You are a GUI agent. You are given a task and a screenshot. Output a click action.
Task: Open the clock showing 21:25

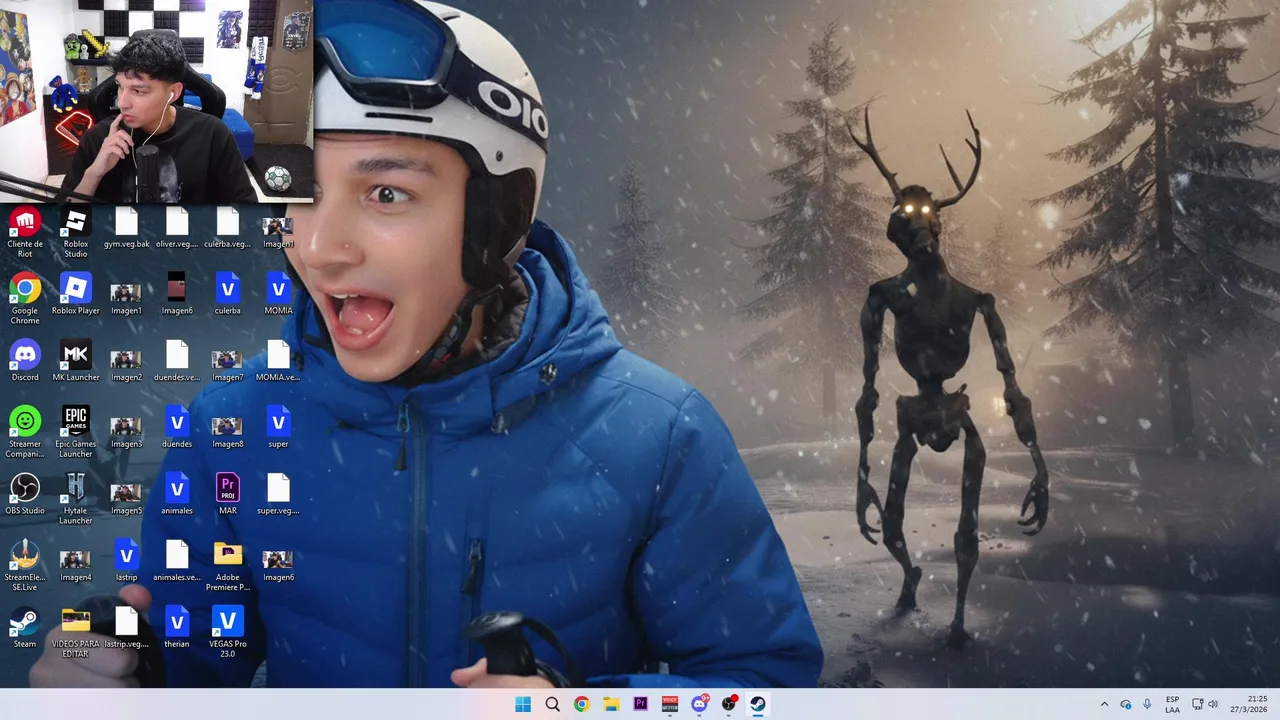1249,704
